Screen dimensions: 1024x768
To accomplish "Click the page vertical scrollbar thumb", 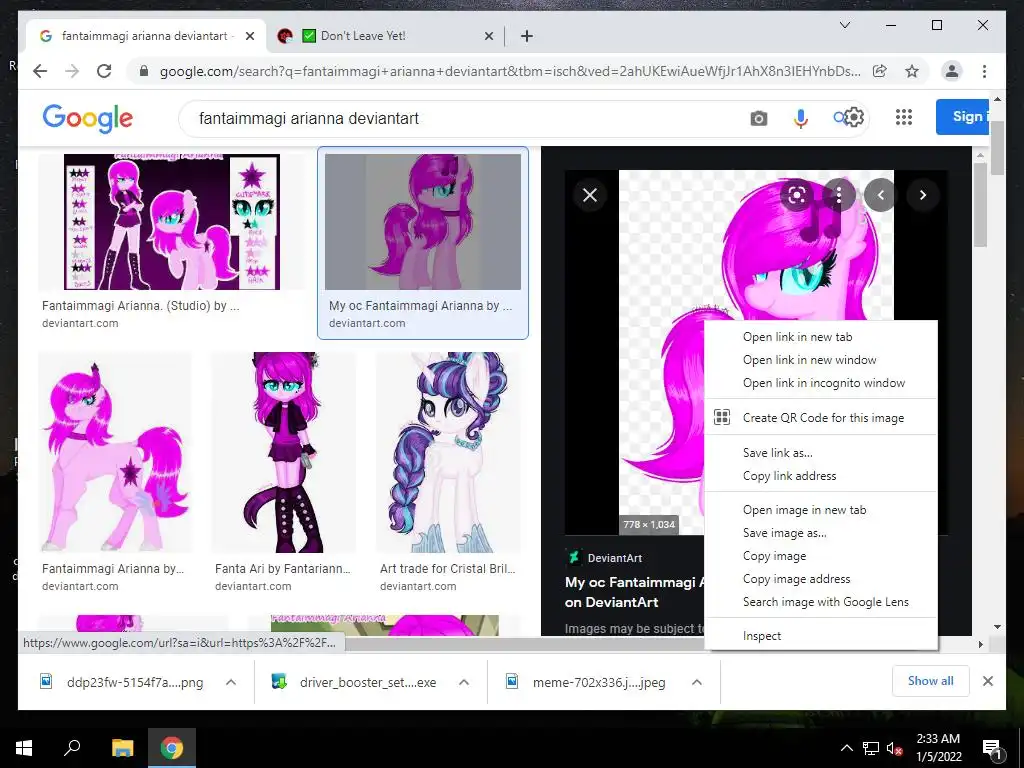I will (997, 148).
